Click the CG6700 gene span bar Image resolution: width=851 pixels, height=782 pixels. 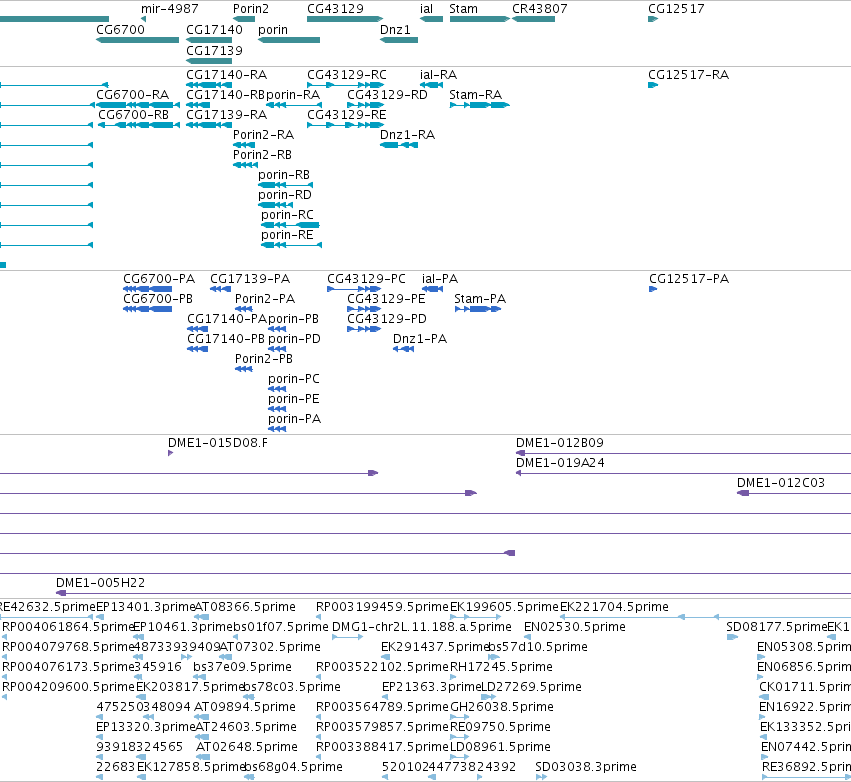point(137,40)
